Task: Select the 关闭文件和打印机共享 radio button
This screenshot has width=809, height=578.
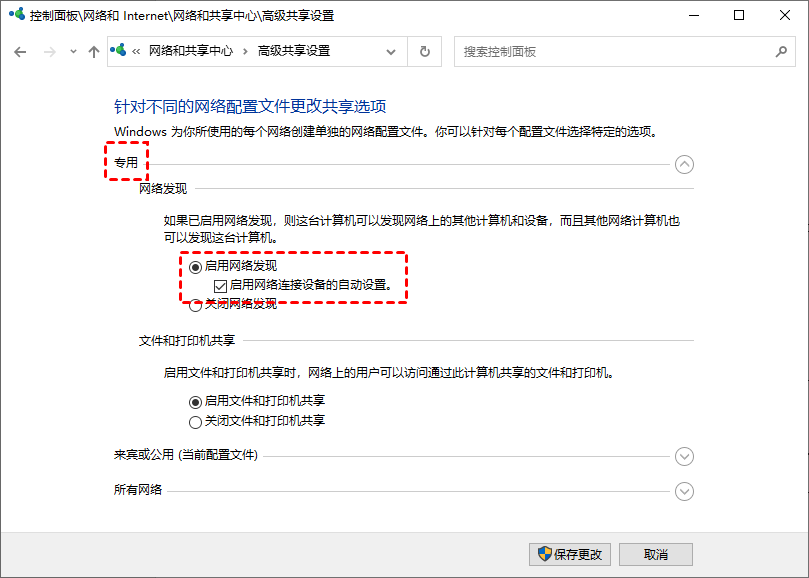Action: click(x=196, y=422)
